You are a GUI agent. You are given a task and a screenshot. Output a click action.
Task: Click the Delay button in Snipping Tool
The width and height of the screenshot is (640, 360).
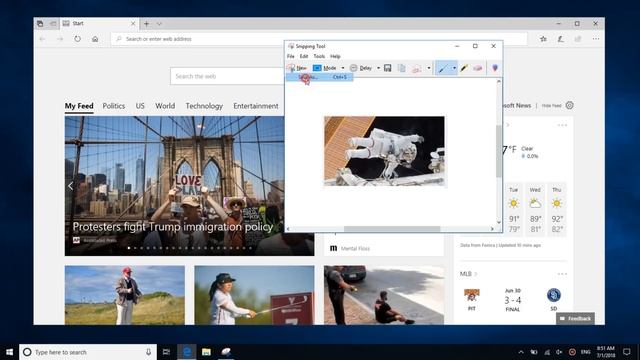361,68
